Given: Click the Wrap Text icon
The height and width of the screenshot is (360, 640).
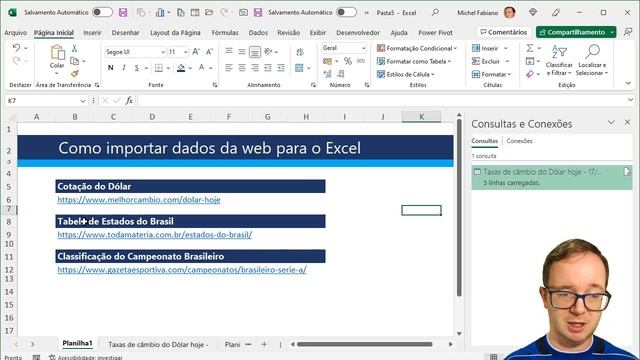Looking at the screenshot, I should (x=300, y=52).
